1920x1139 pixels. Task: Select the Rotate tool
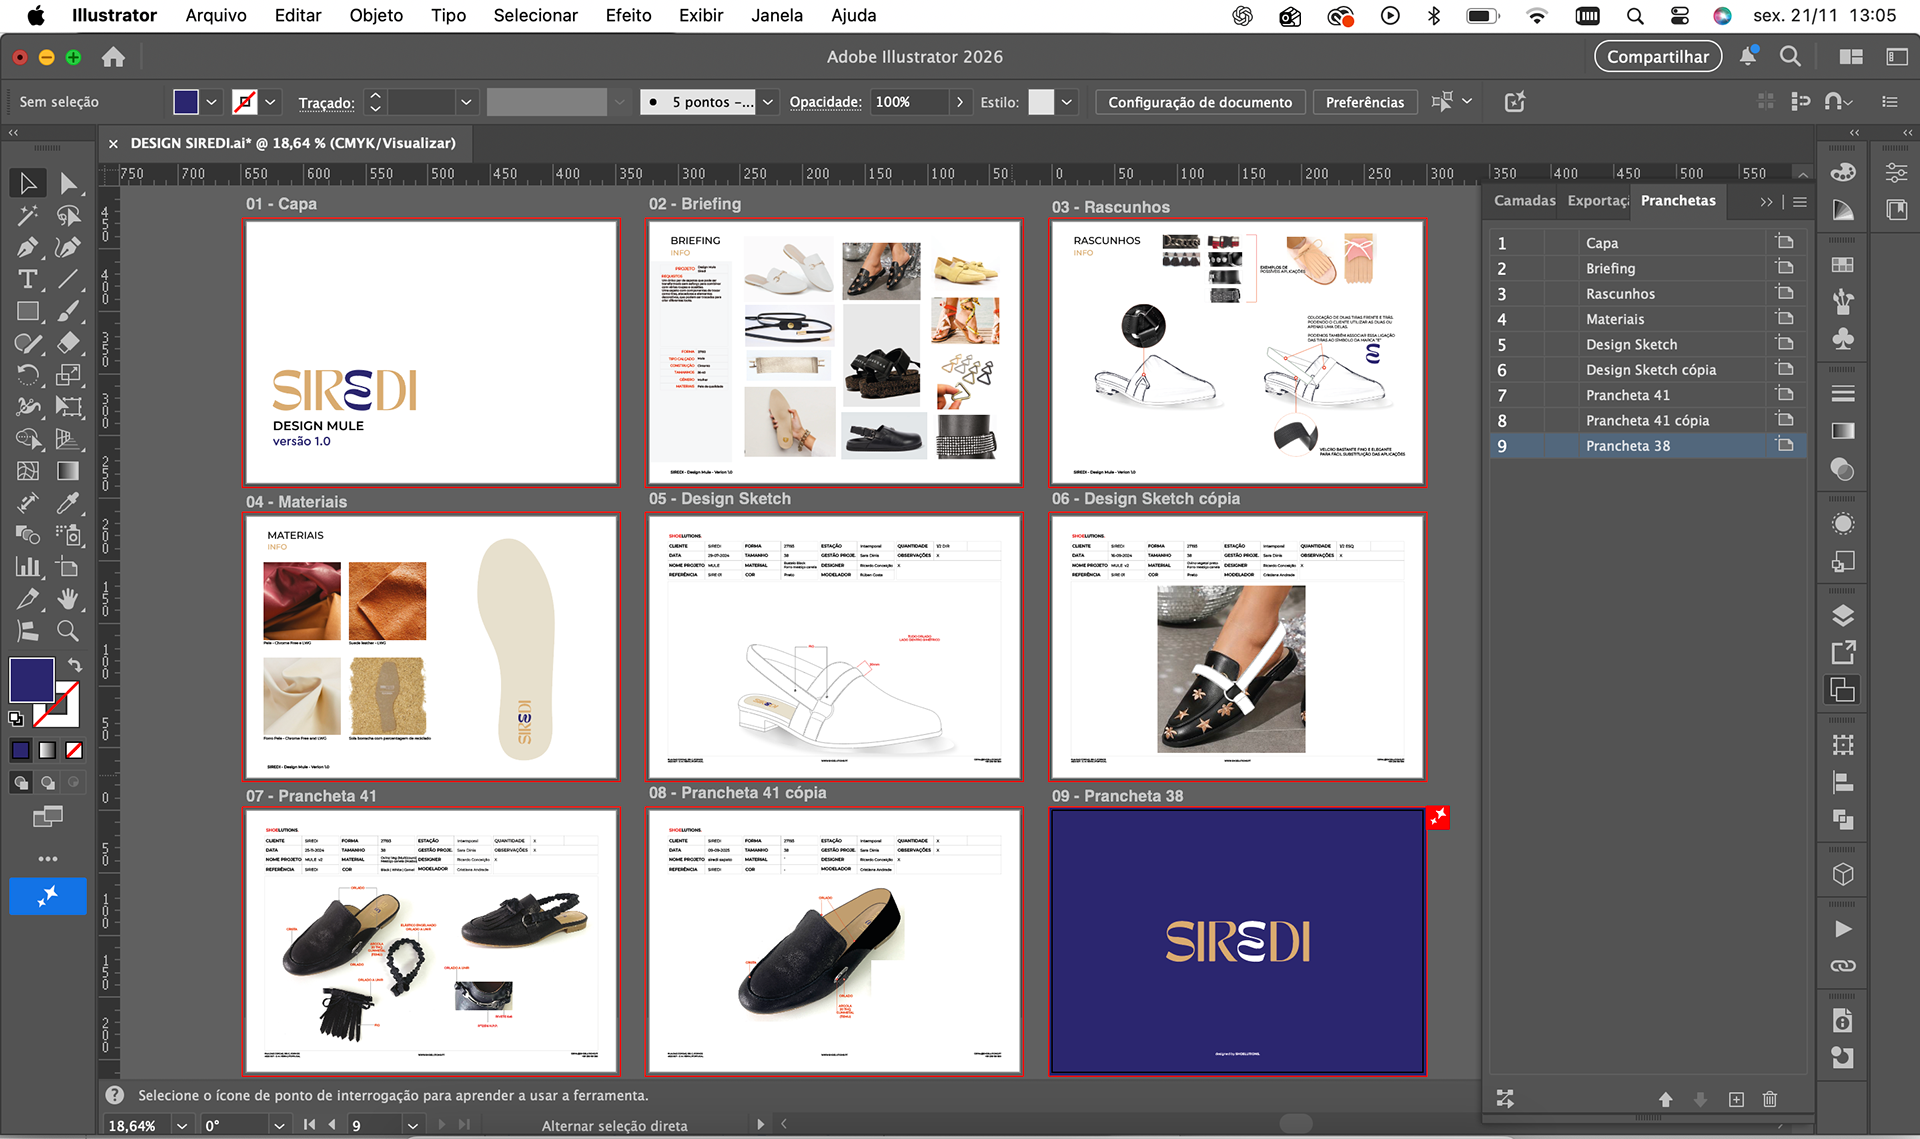[28, 375]
